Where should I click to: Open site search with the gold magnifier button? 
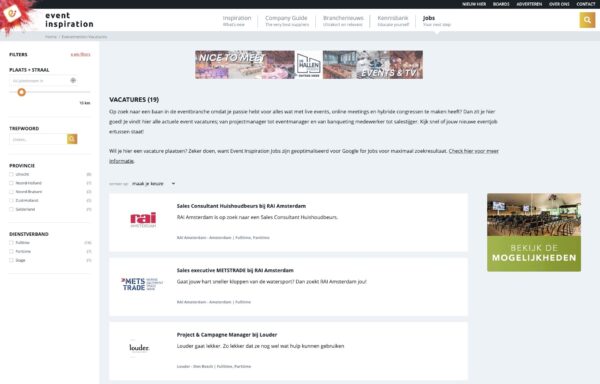[587, 20]
